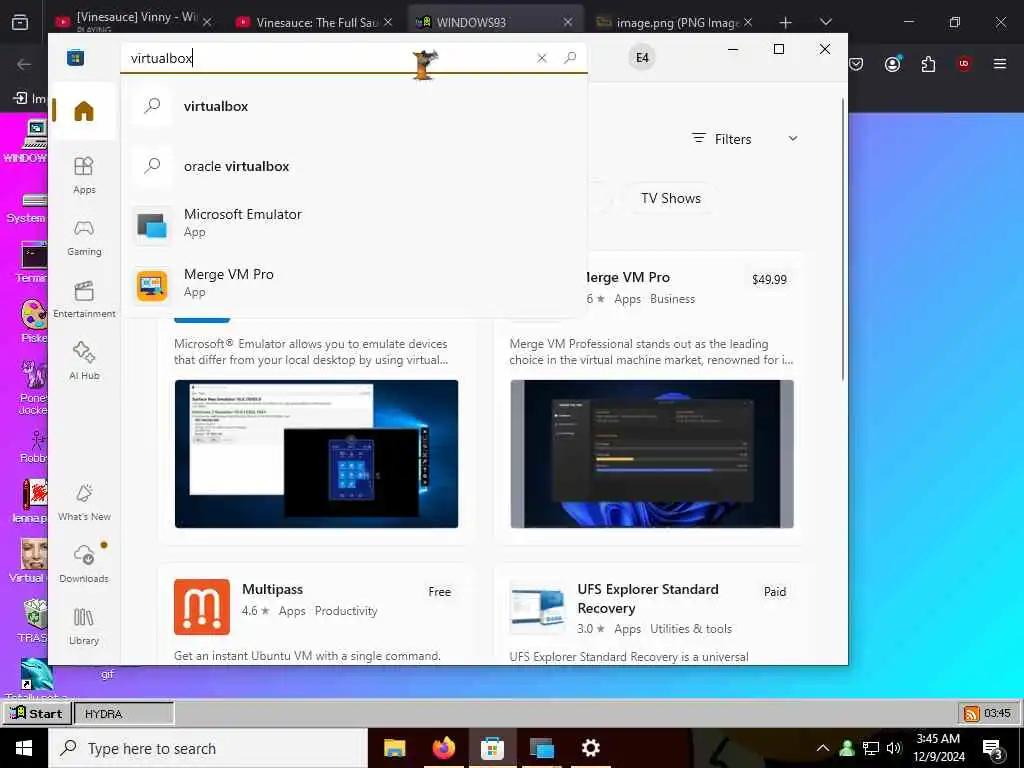Open Downloads in the Store sidebar
This screenshot has width=1024, height=768.
click(x=84, y=563)
